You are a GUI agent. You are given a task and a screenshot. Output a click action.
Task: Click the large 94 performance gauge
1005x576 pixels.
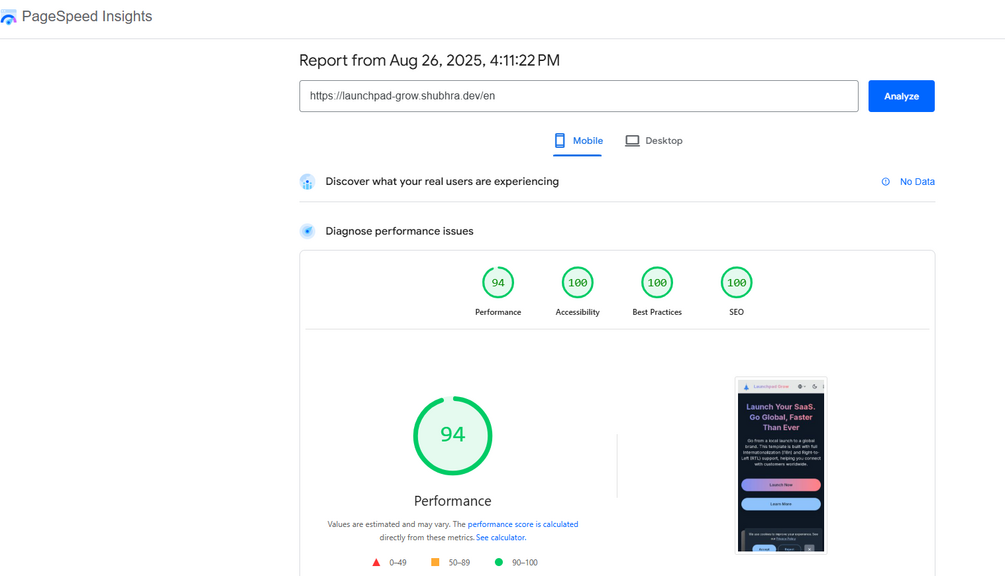(453, 436)
